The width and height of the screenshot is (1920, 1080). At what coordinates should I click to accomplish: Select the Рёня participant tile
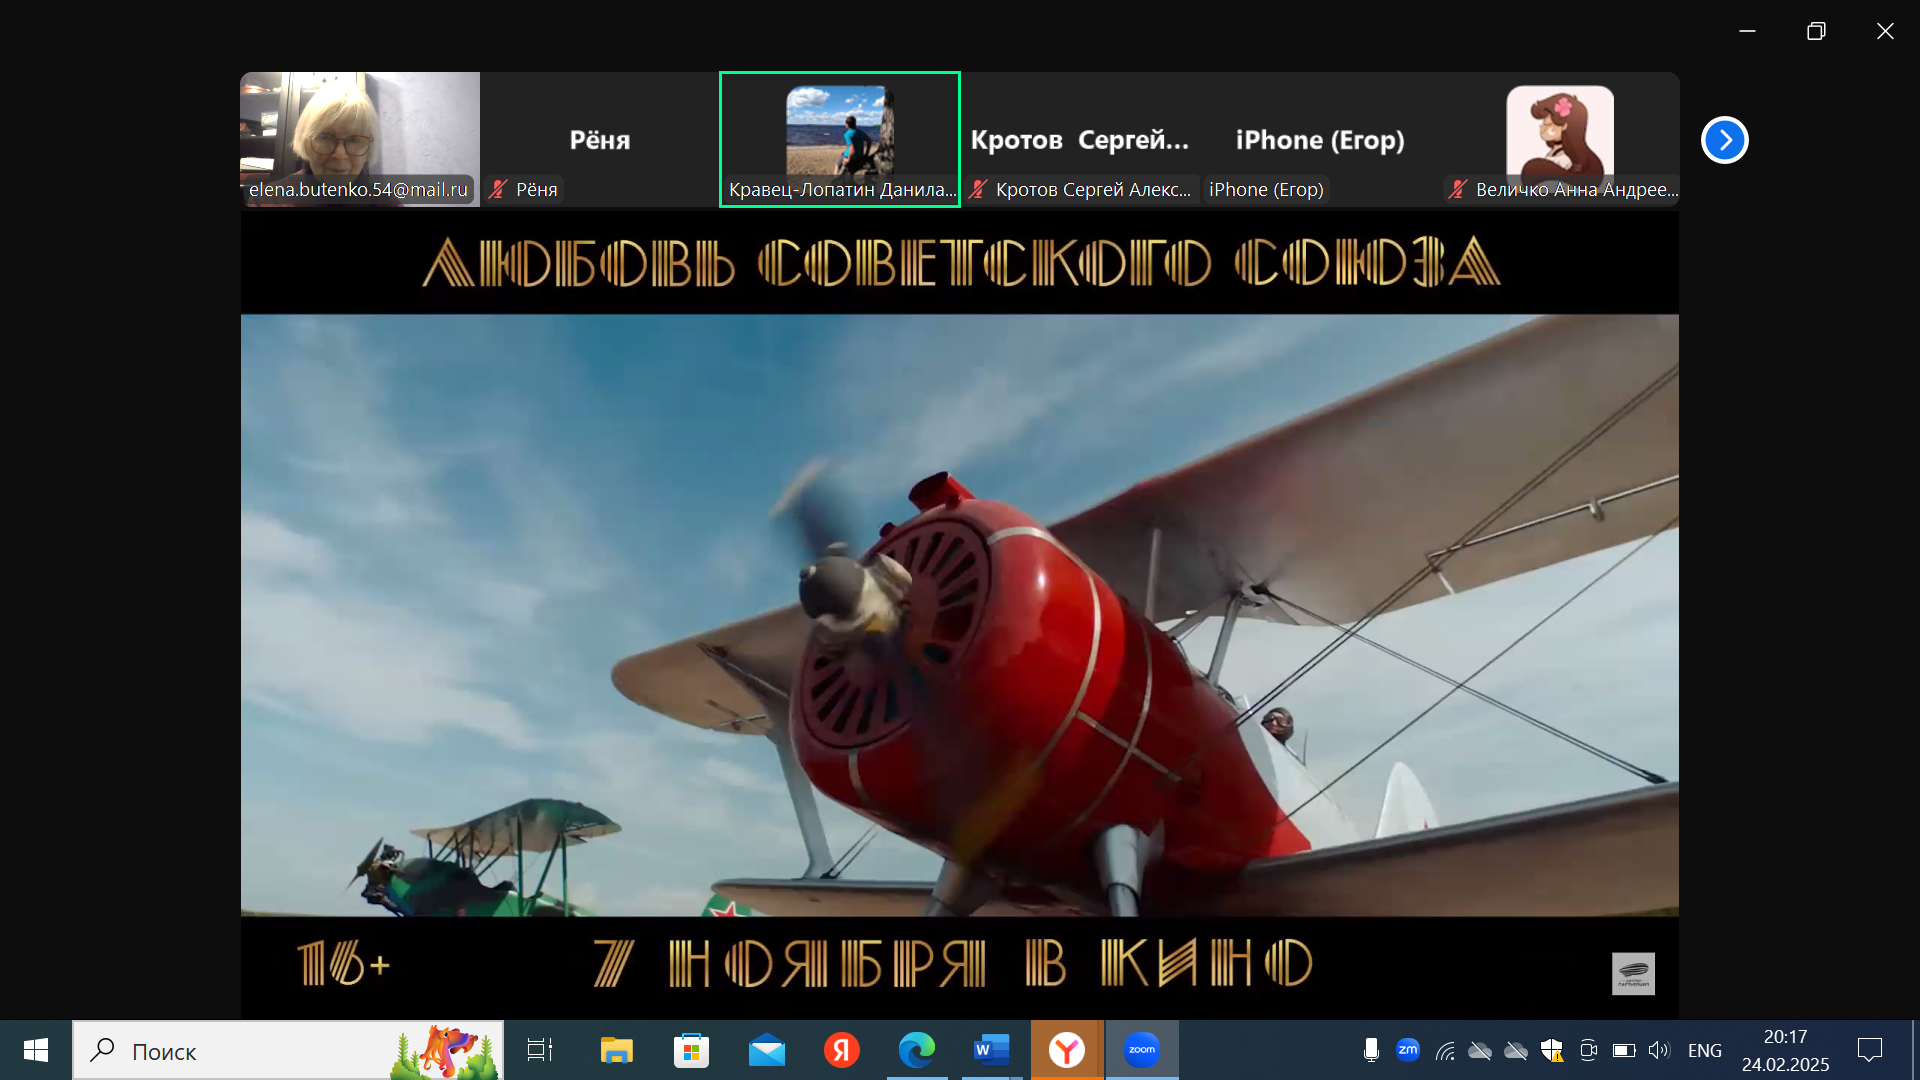pyautogui.click(x=600, y=139)
